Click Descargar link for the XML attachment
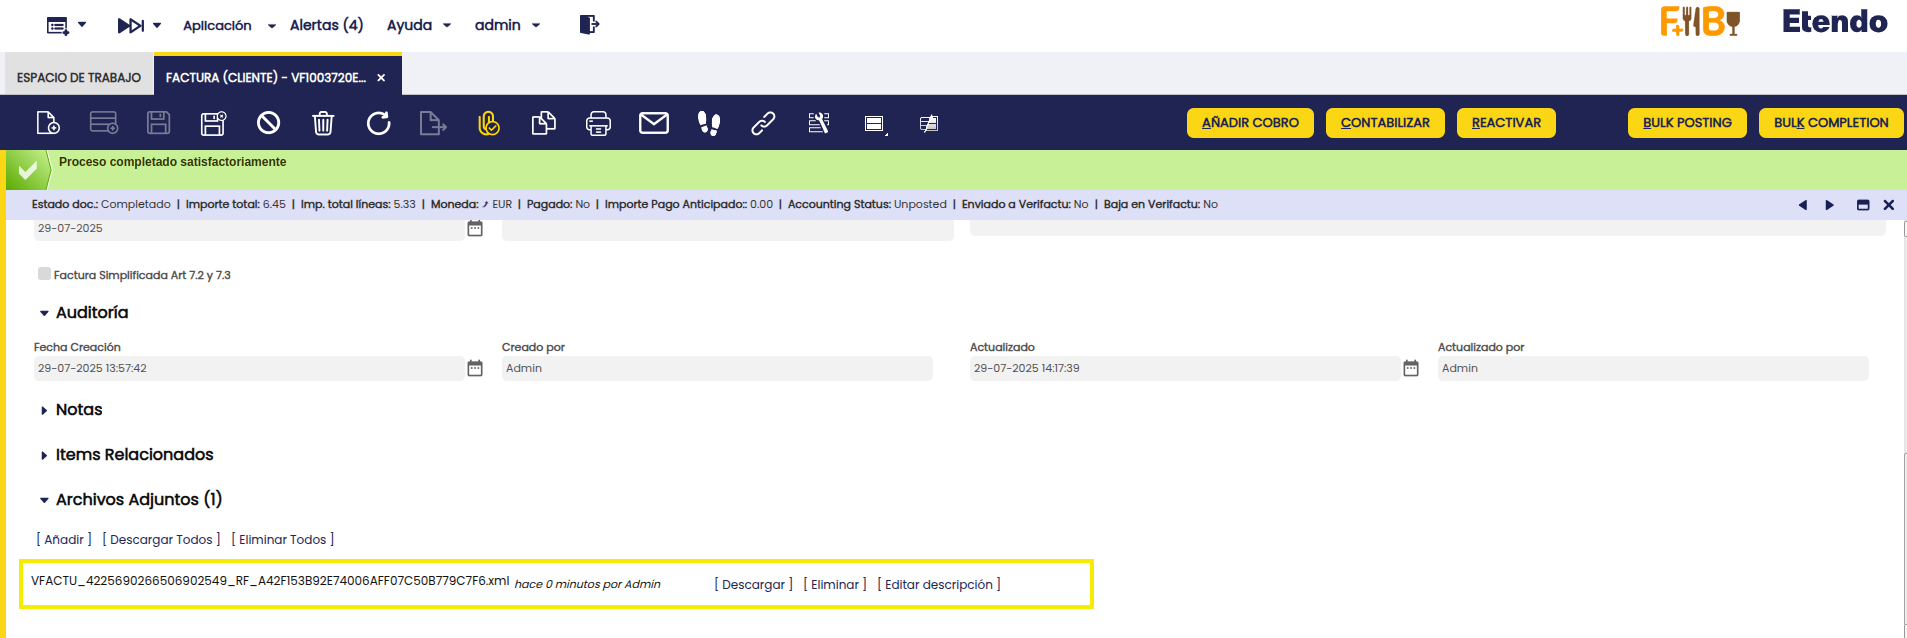The width and height of the screenshot is (1907, 638). 753,585
